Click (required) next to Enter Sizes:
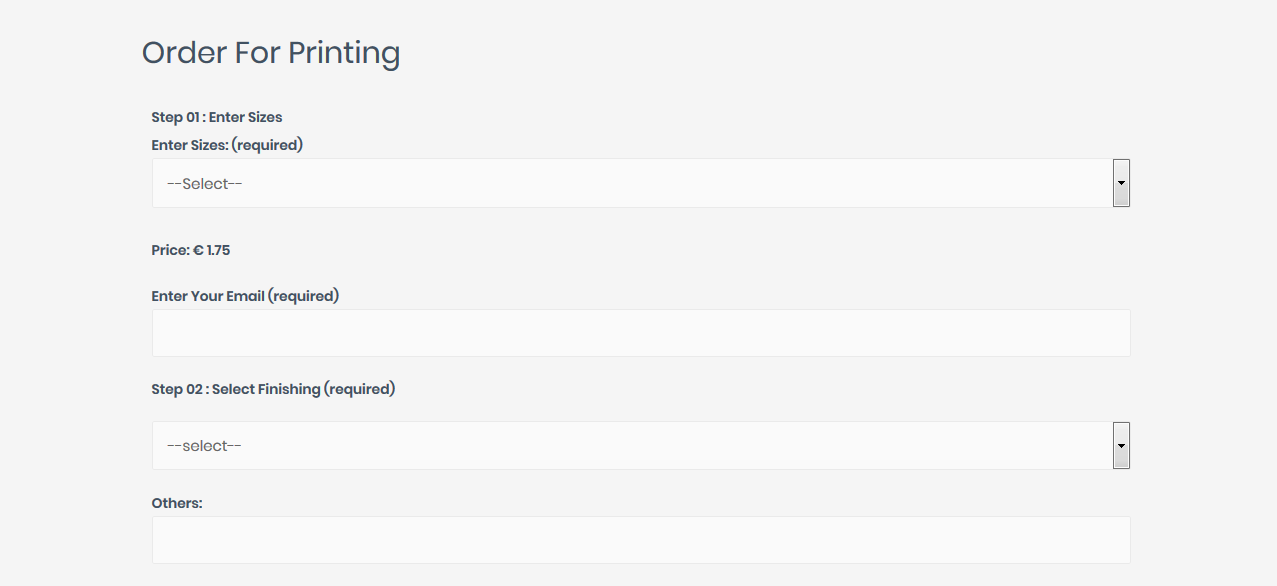This screenshot has width=1277, height=586. tap(267, 145)
